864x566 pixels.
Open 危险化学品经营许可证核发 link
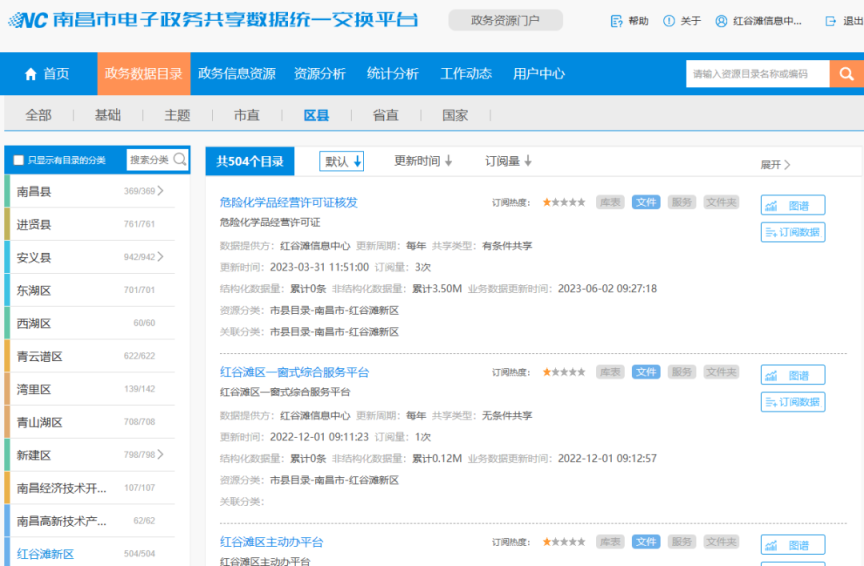pos(288,202)
